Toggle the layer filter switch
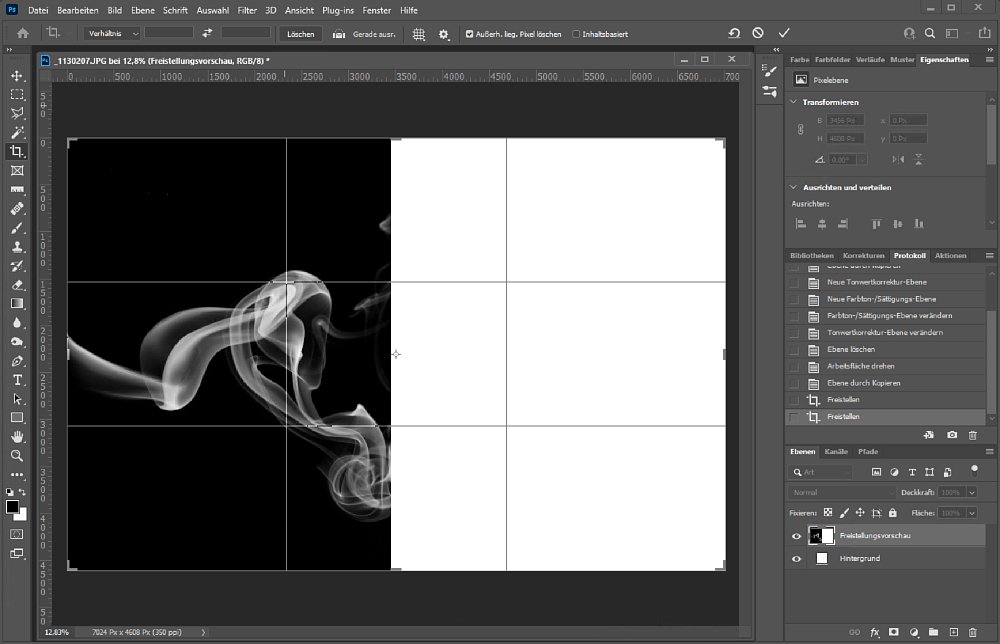This screenshot has width=1000, height=644. click(974, 471)
